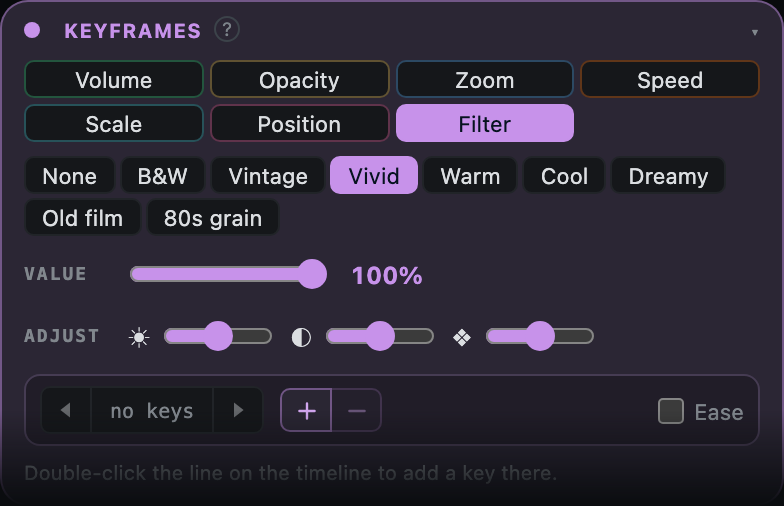The height and width of the screenshot is (506, 784).
Task: Click the brightness sun icon
Action: tap(139, 337)
